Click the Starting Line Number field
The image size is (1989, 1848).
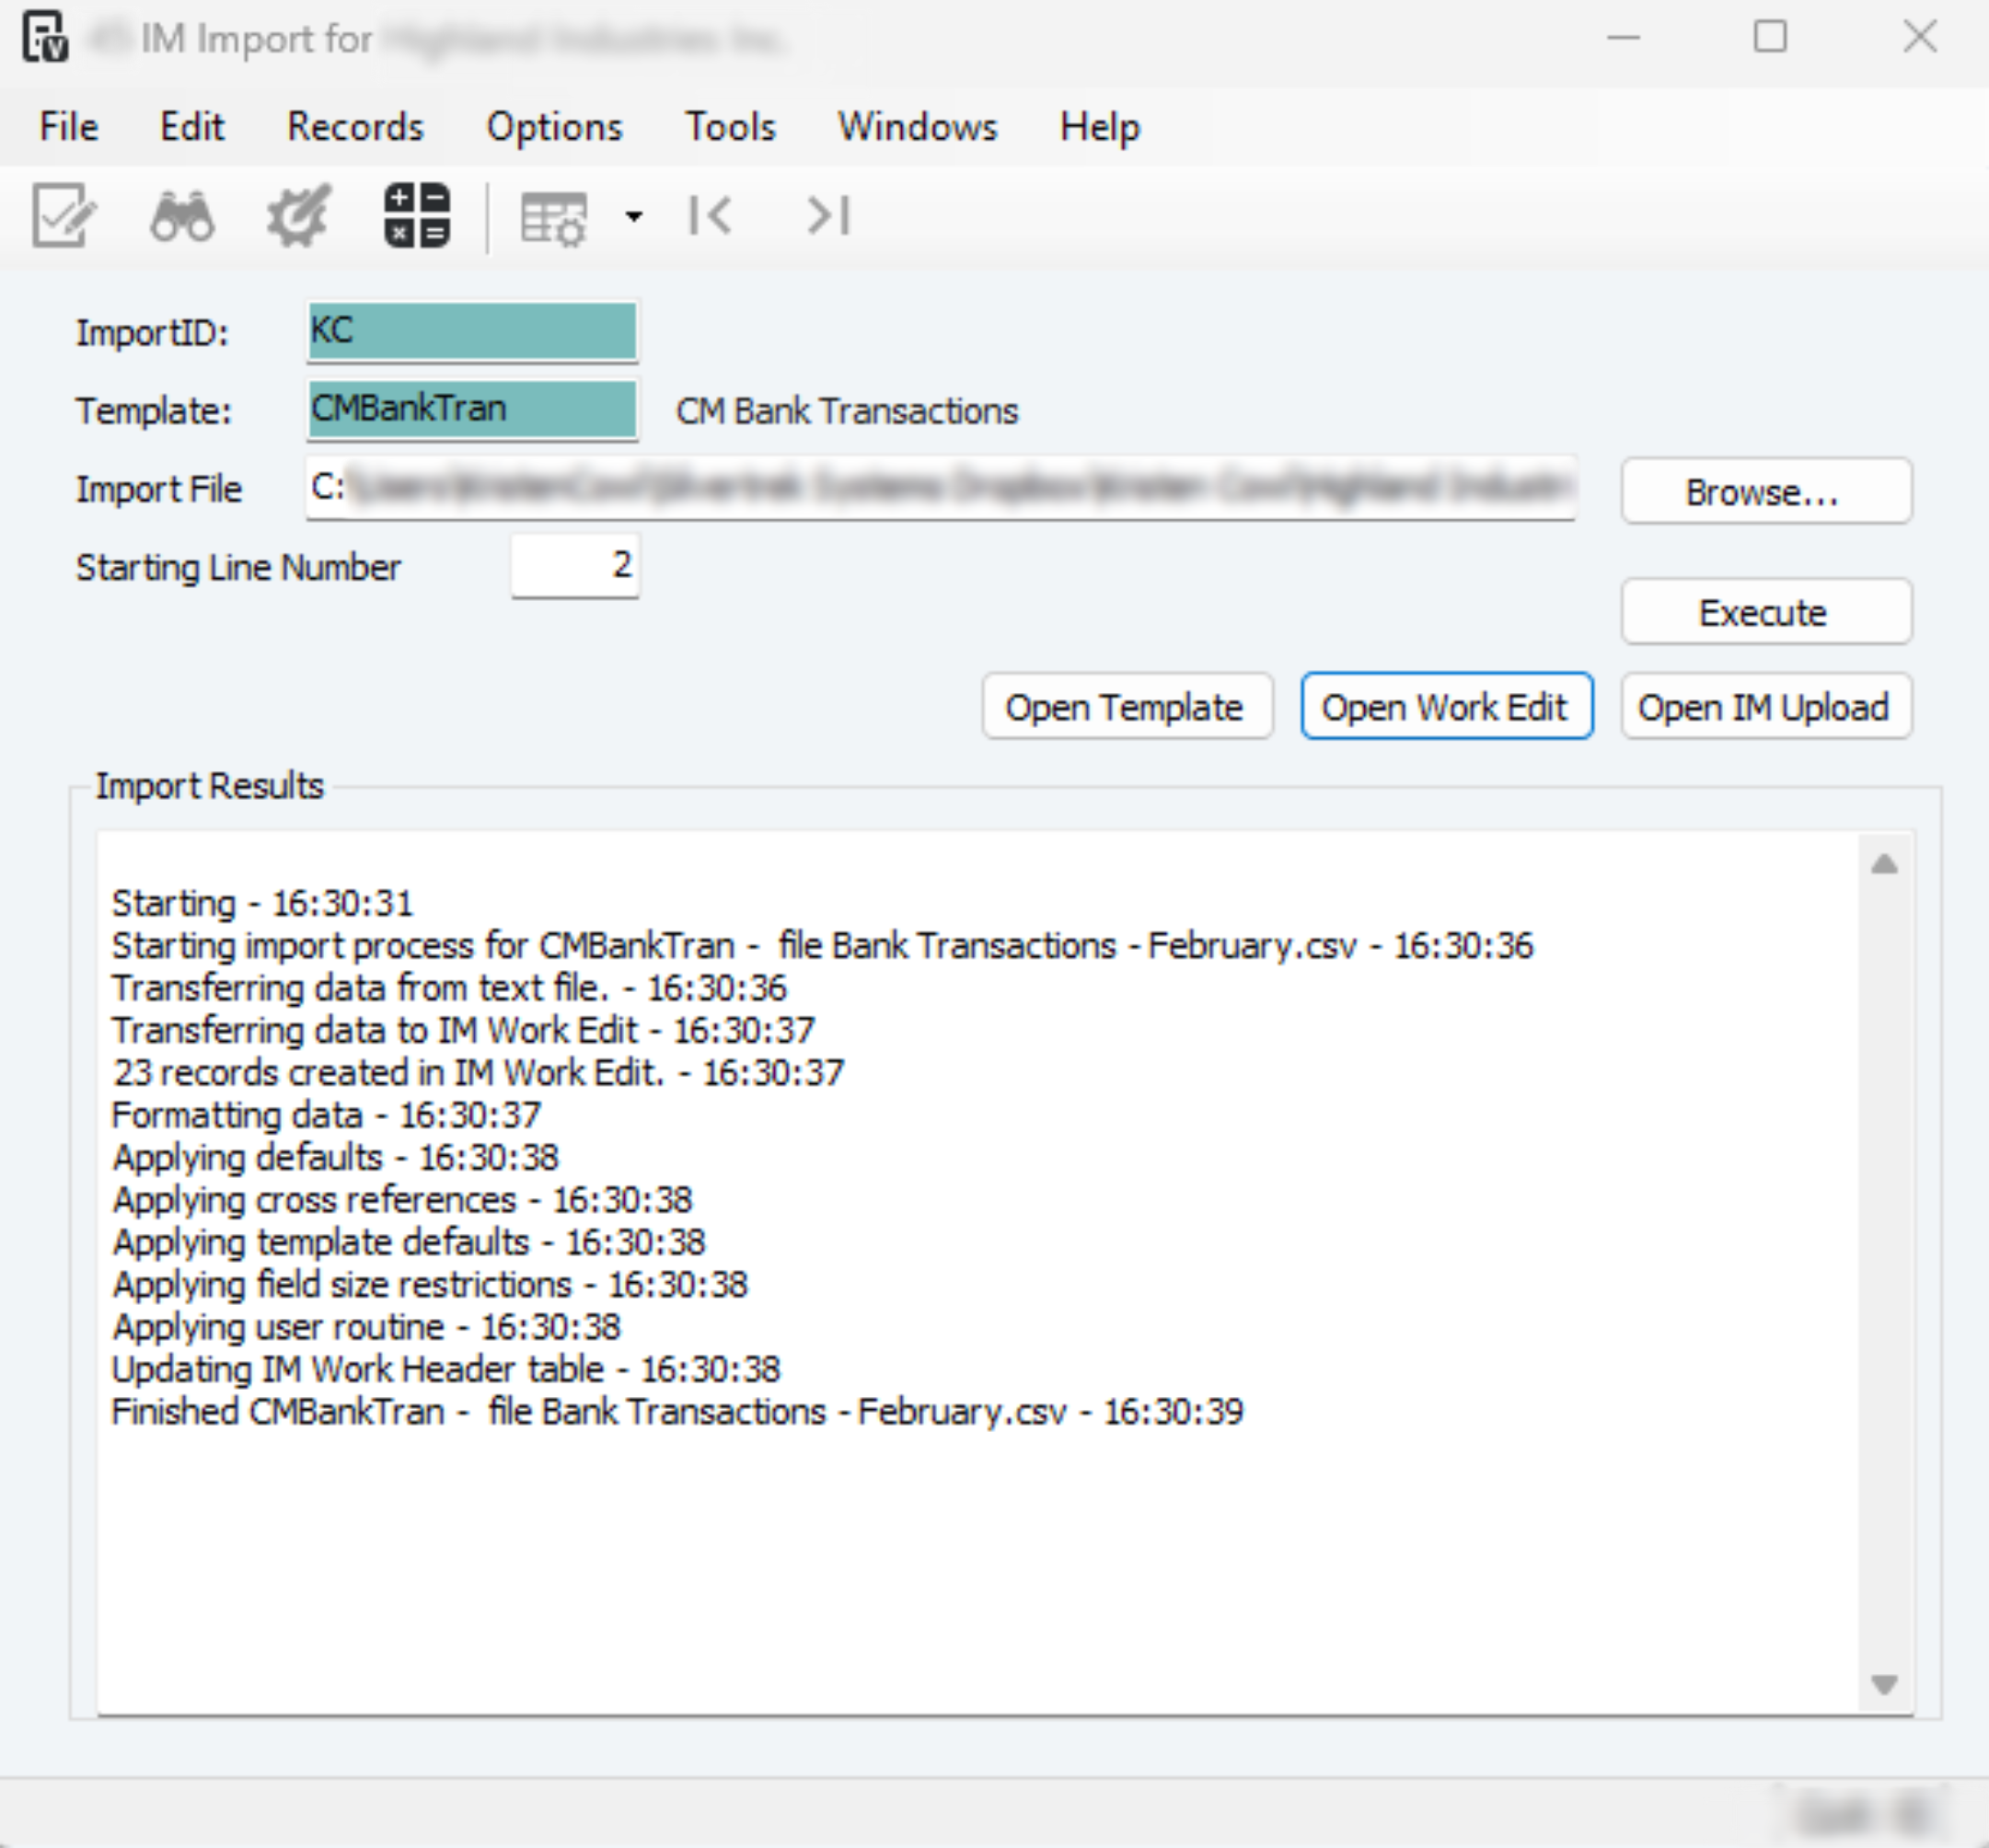[x=575, y=566]
